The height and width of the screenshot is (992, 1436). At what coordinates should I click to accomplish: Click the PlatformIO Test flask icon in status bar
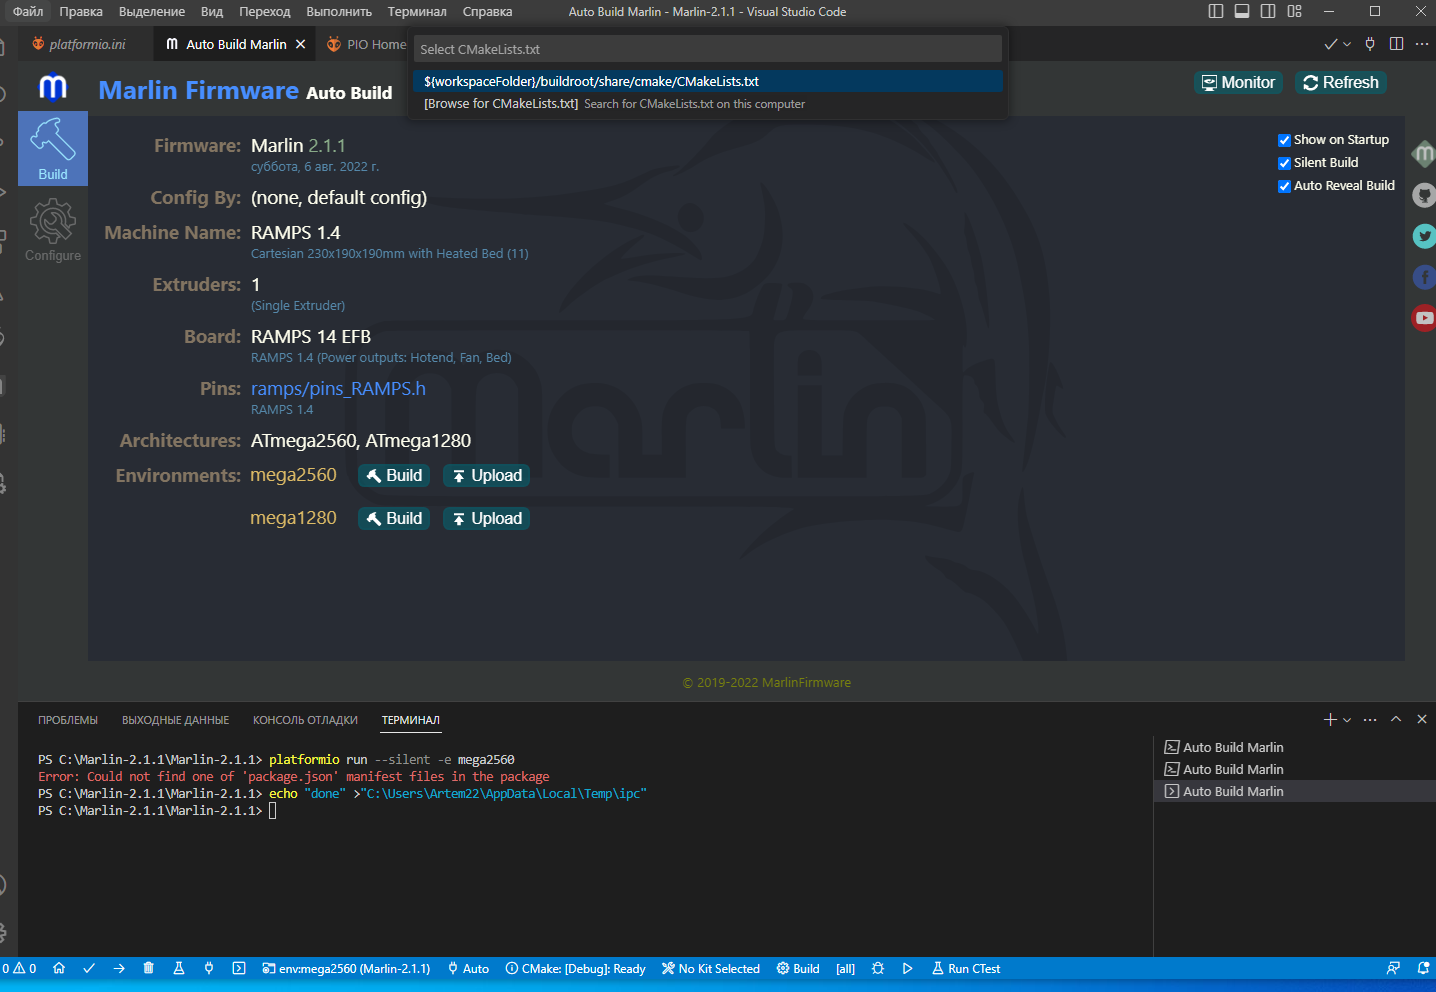click(x=179, y=968)
